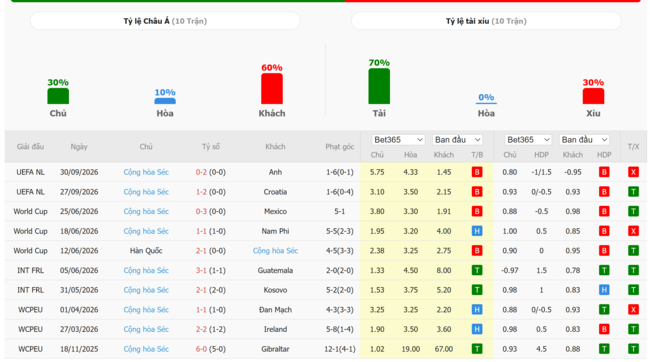
Task: Click the score 6-0 (5-0)
Action: [211, 349]
